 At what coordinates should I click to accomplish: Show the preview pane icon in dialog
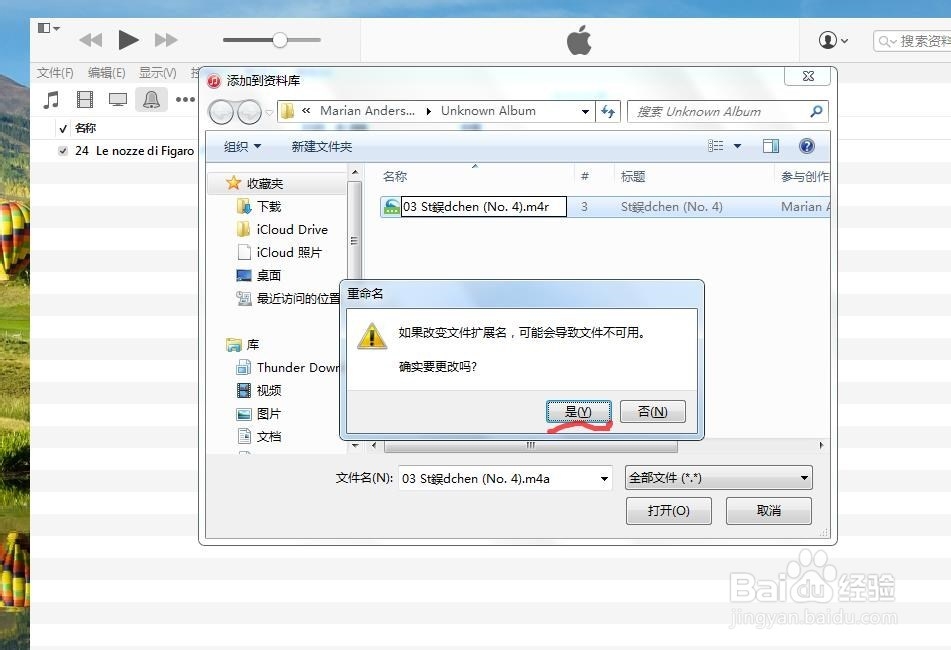click(x=770, y=145)
